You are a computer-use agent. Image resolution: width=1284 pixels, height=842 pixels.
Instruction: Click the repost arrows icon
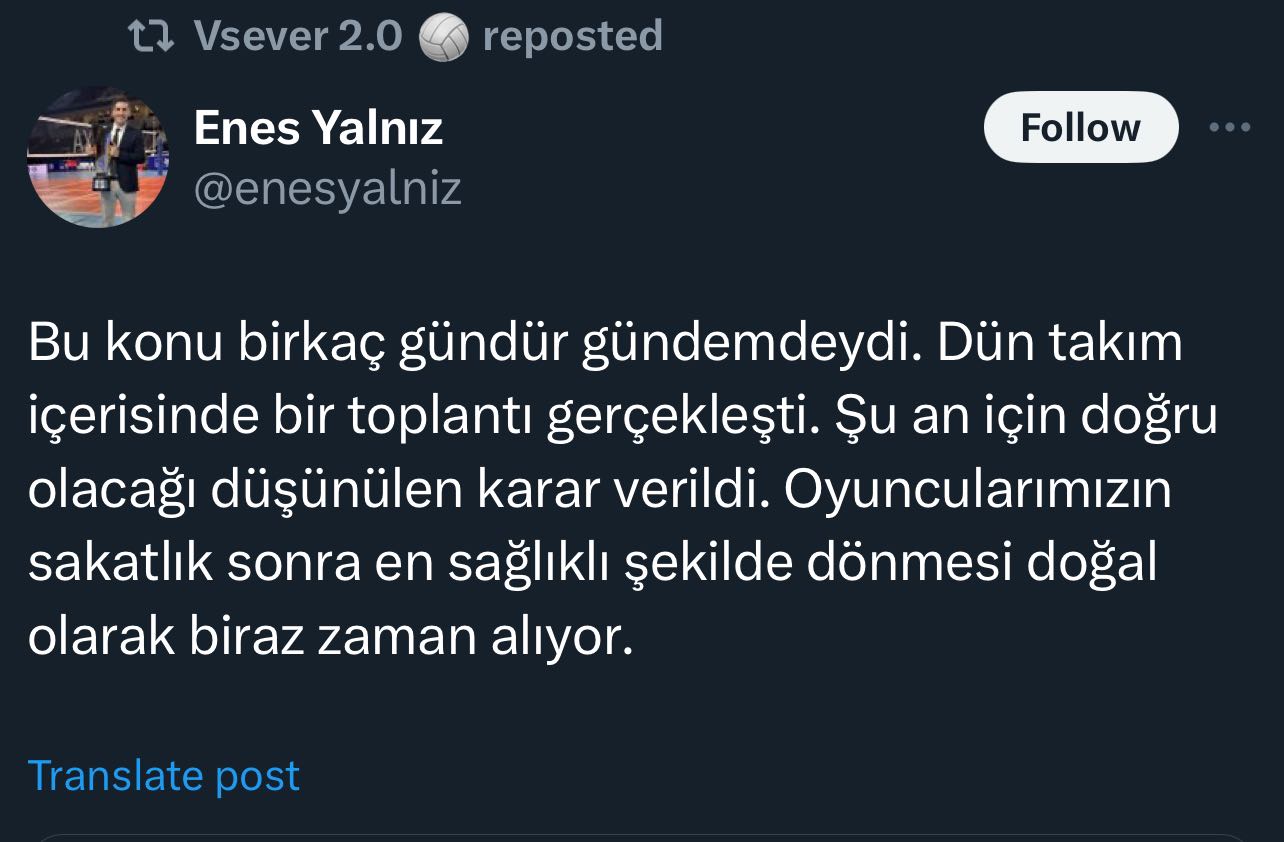pyautogui.click(x=152, y=37)
